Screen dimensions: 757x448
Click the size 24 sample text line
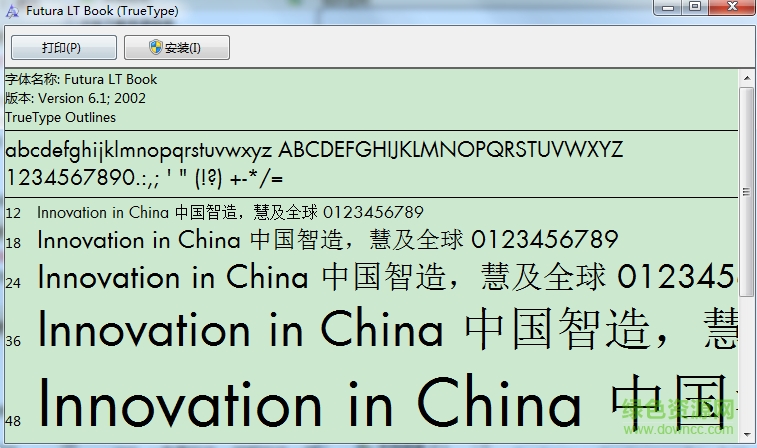pos(387,277)
